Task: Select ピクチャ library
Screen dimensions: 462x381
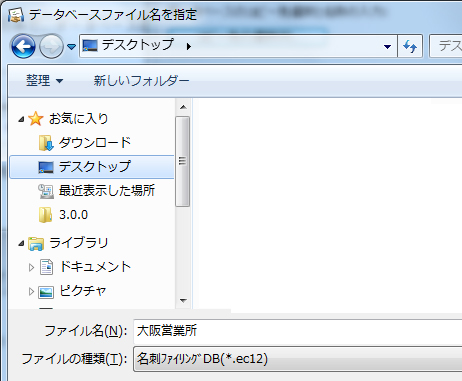Action: point(83,291)
